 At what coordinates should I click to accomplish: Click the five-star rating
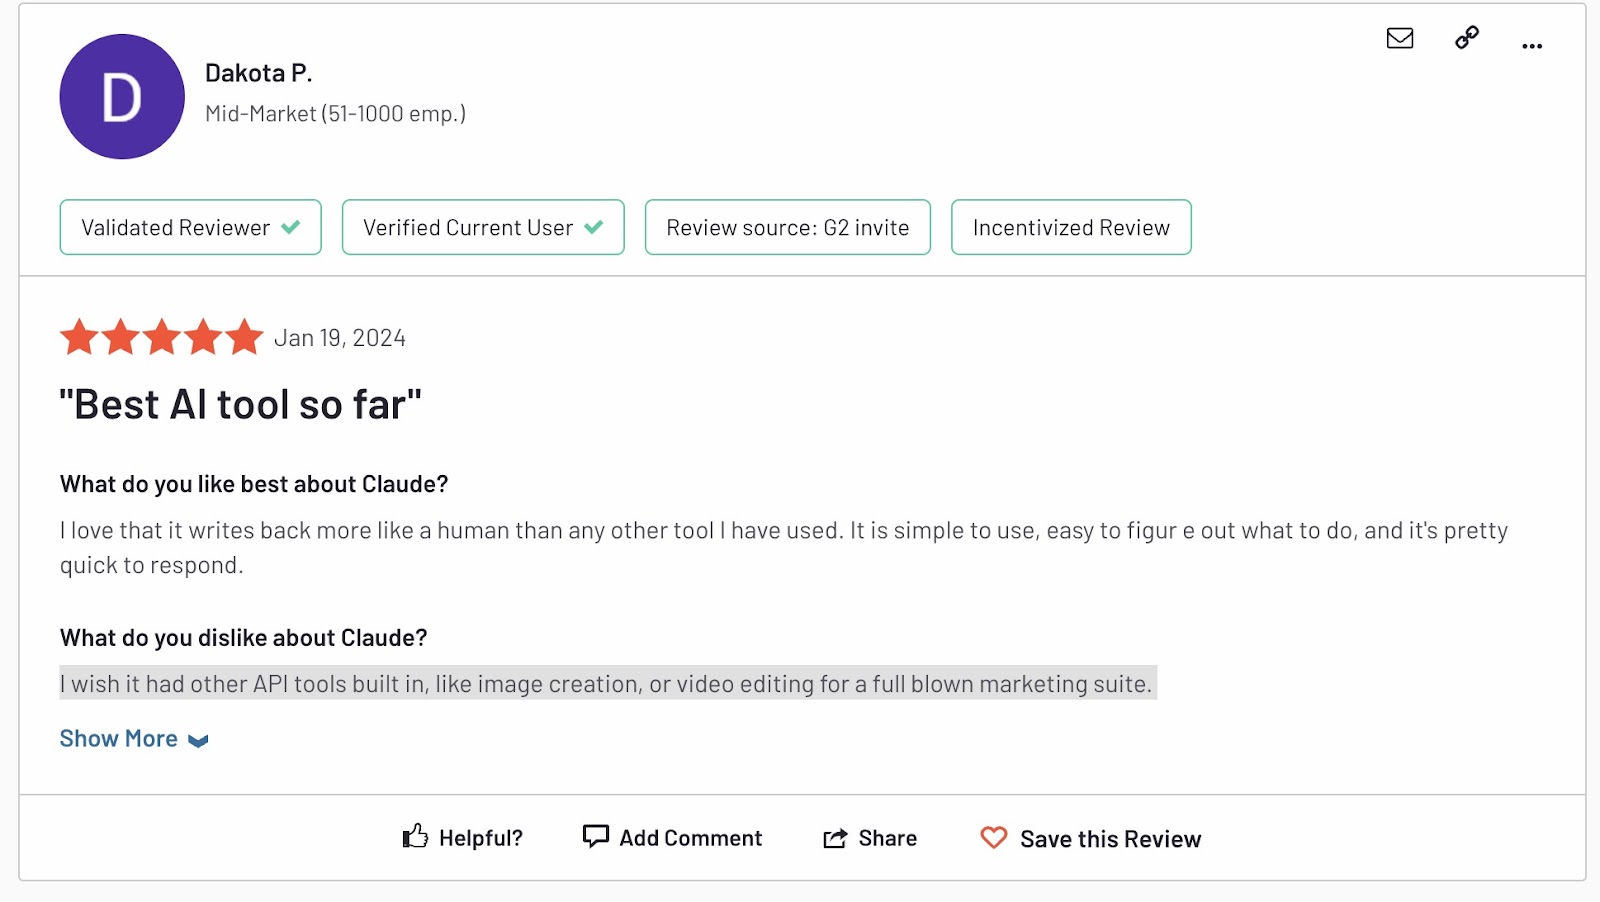(x=161, y=337)
